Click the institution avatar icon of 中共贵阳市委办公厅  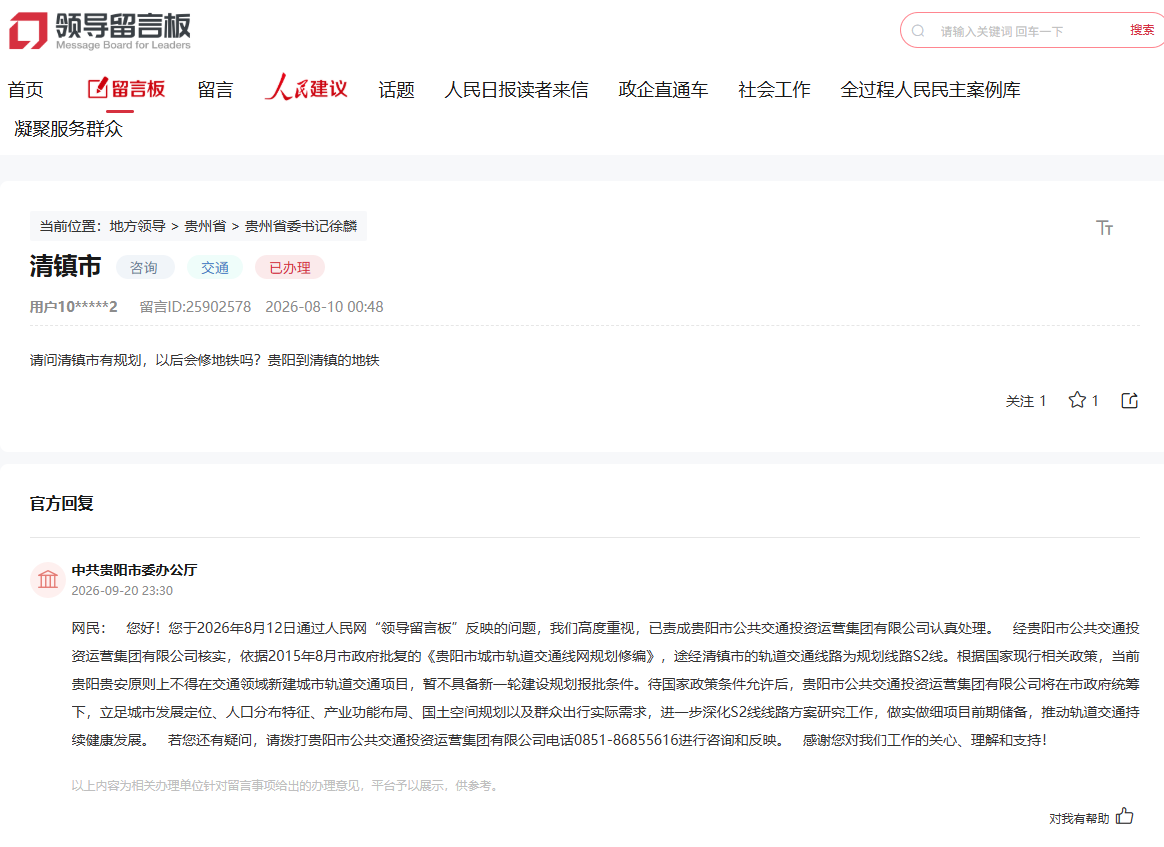(x=48, y=580)
